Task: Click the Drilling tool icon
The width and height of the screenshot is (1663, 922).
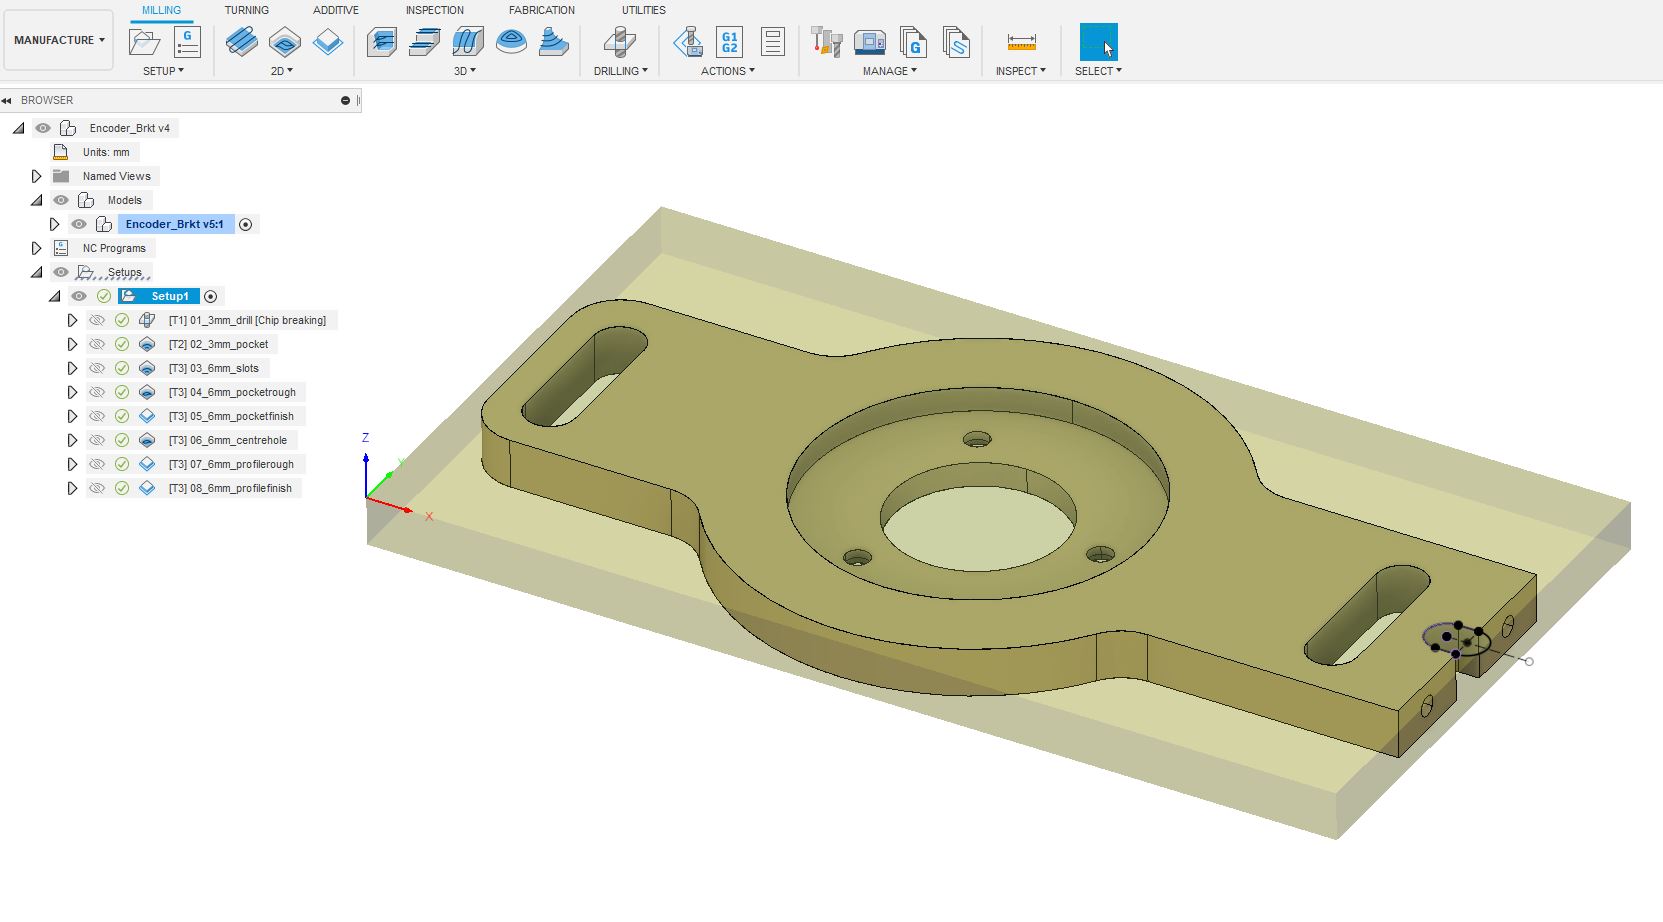Action: [620, 42]
